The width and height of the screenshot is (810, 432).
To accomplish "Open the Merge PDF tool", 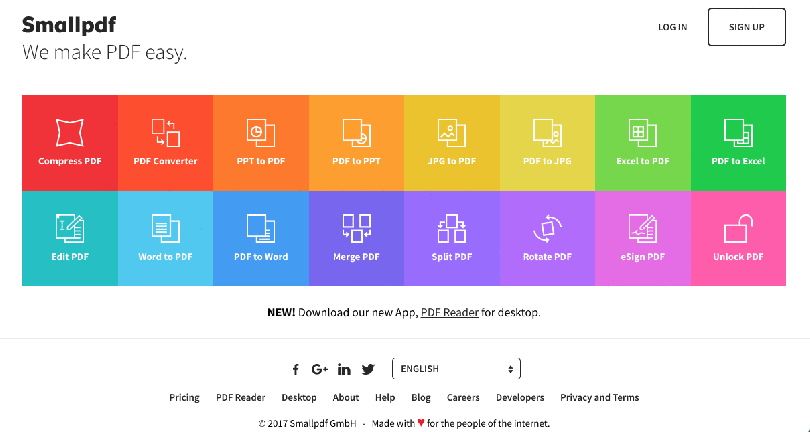I will pyautogui.click(x=356, y=238).
